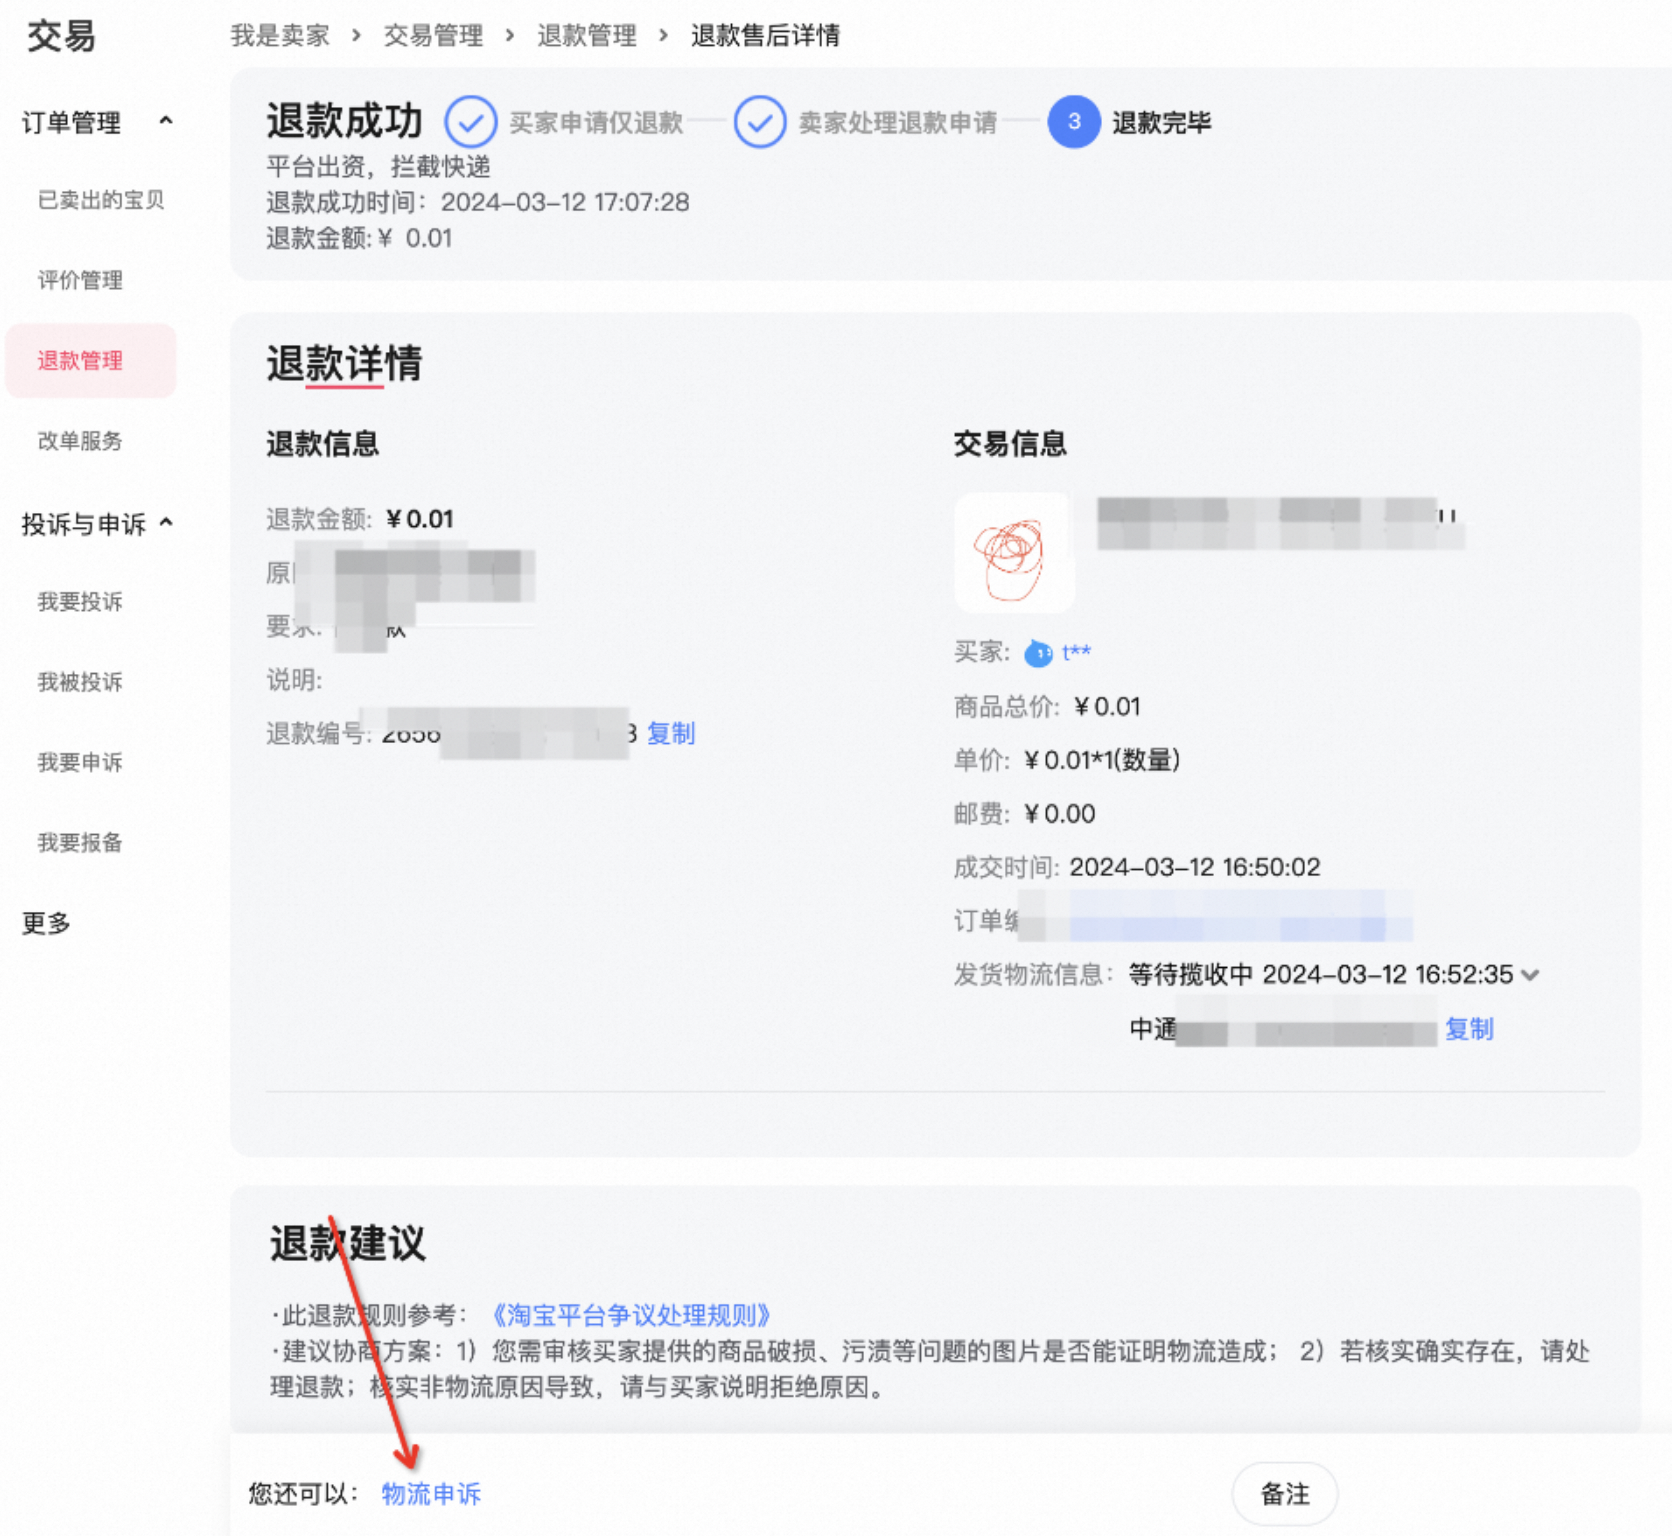Expand the 发货物流信息 logistics dropdown arrow

click(1530, 975)
